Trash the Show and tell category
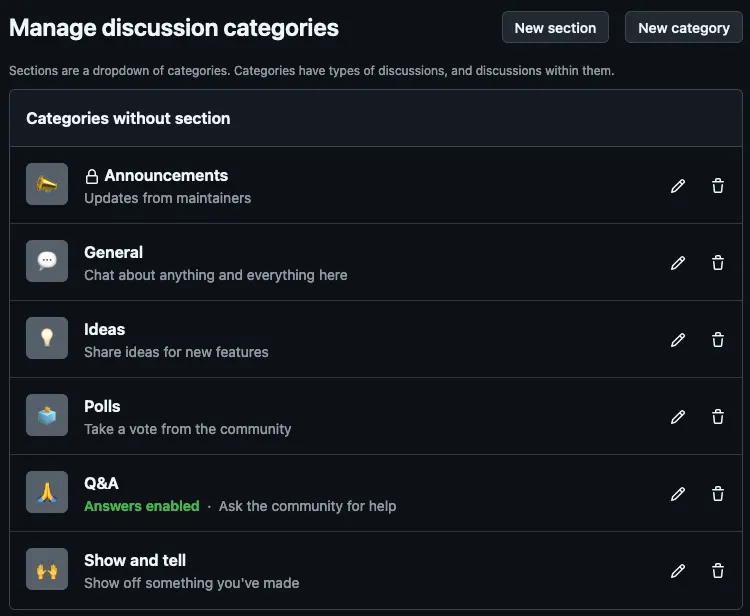This screenshot has width=750, height=616. (x=718, y=571)
